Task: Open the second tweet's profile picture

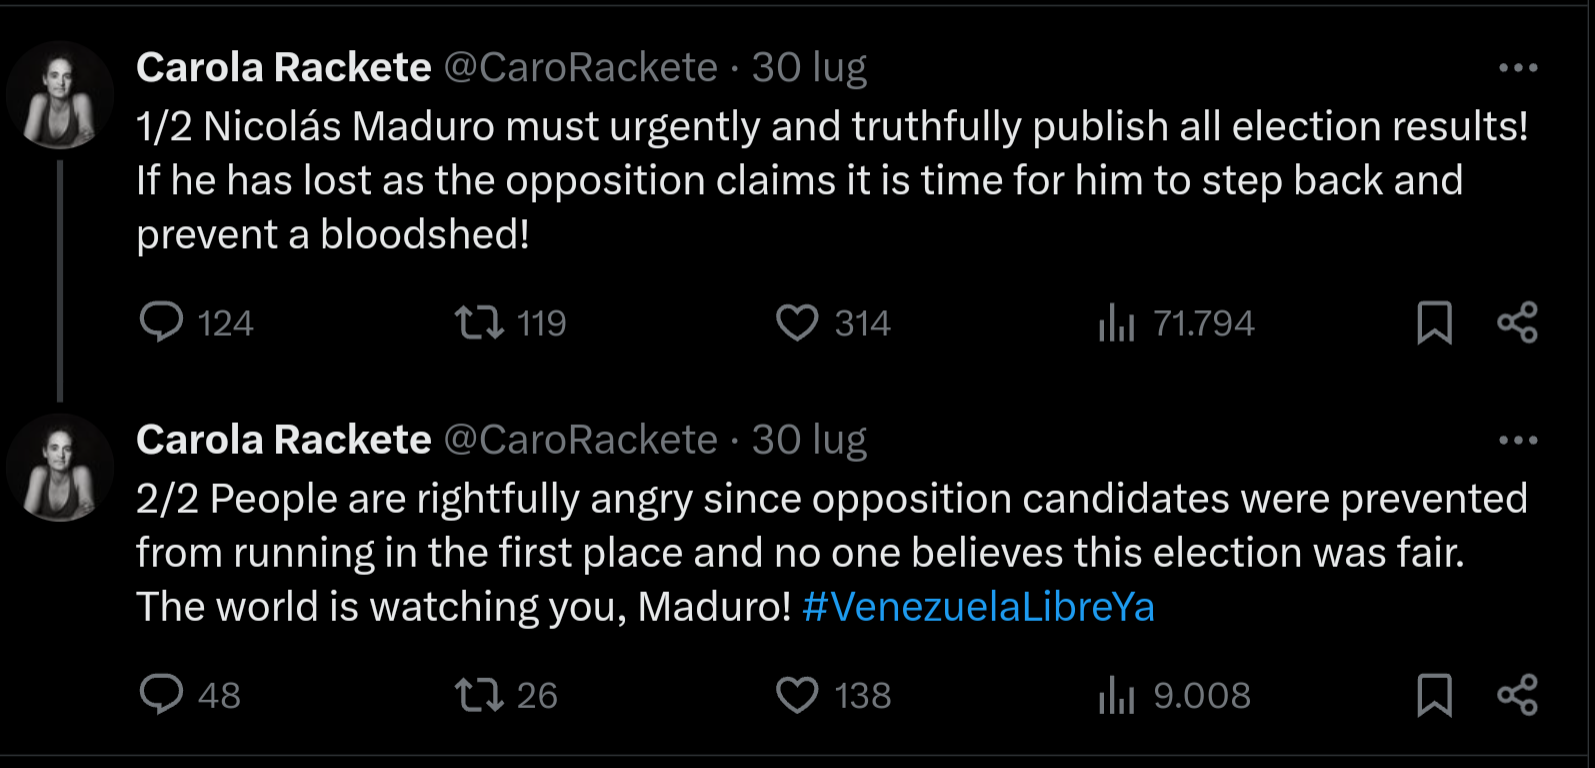Action: tap(61, 468)
